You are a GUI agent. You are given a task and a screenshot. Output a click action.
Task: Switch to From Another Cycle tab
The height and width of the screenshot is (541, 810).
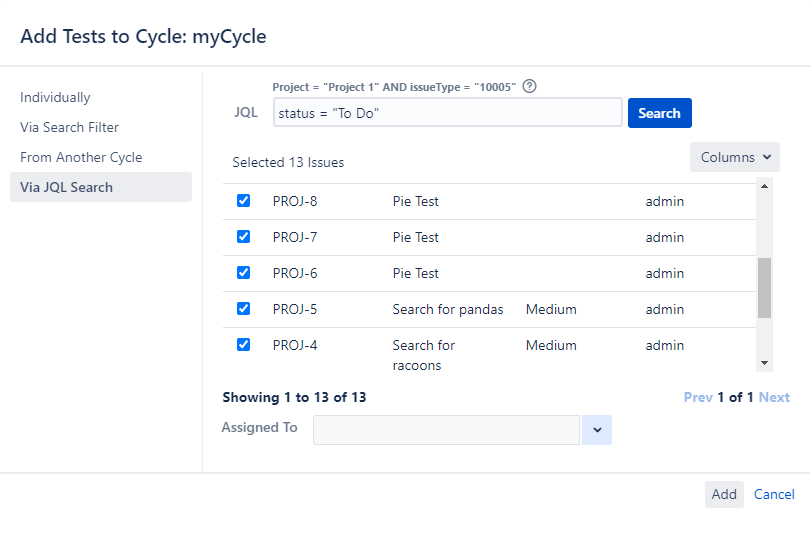point(81,157)
